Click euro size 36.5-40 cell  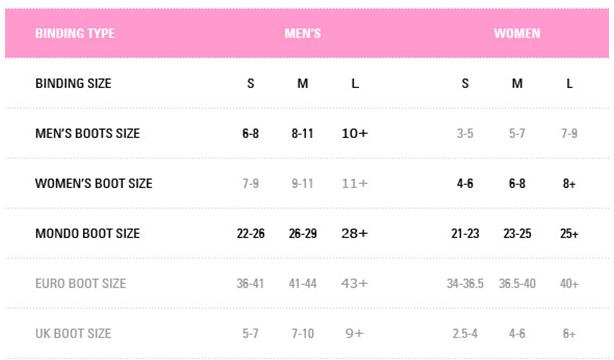point(517,284)
